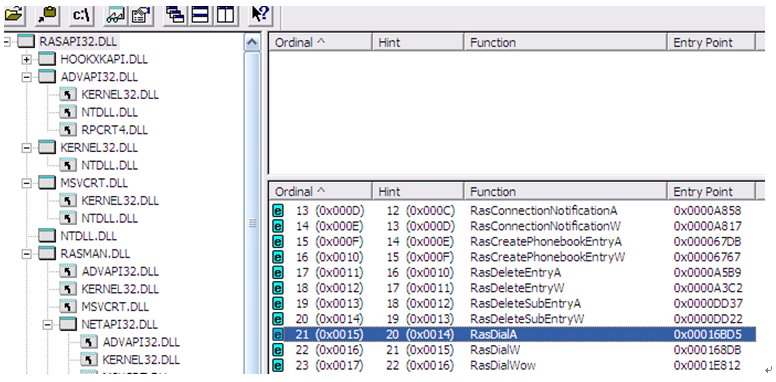Select the RPCRT4.DLL tree item

[114, 130]
